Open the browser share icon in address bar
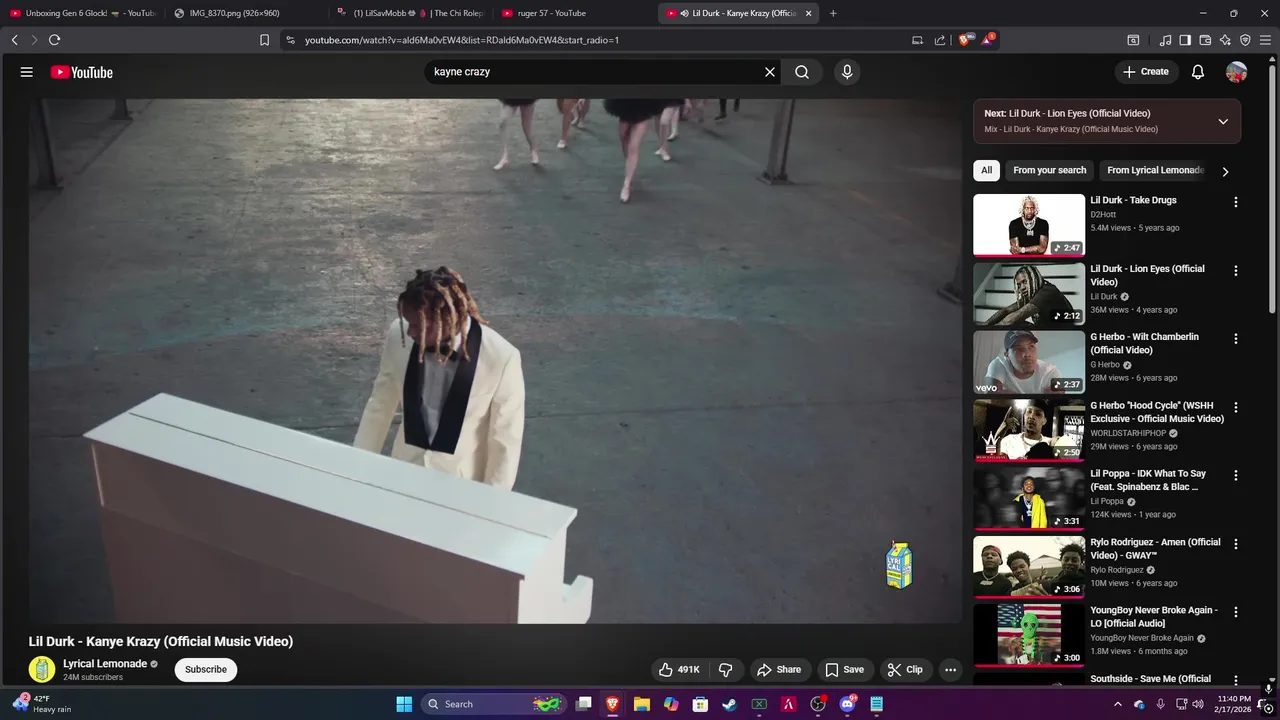Image resolution: width=1280 pixels, height=720 pixels. click(x=940, y=40)
